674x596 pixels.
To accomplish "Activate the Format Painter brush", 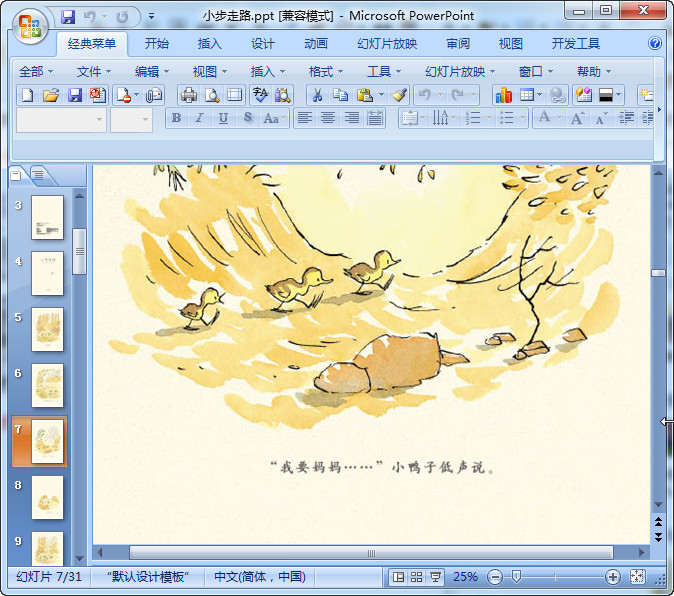I will point(399,95).
